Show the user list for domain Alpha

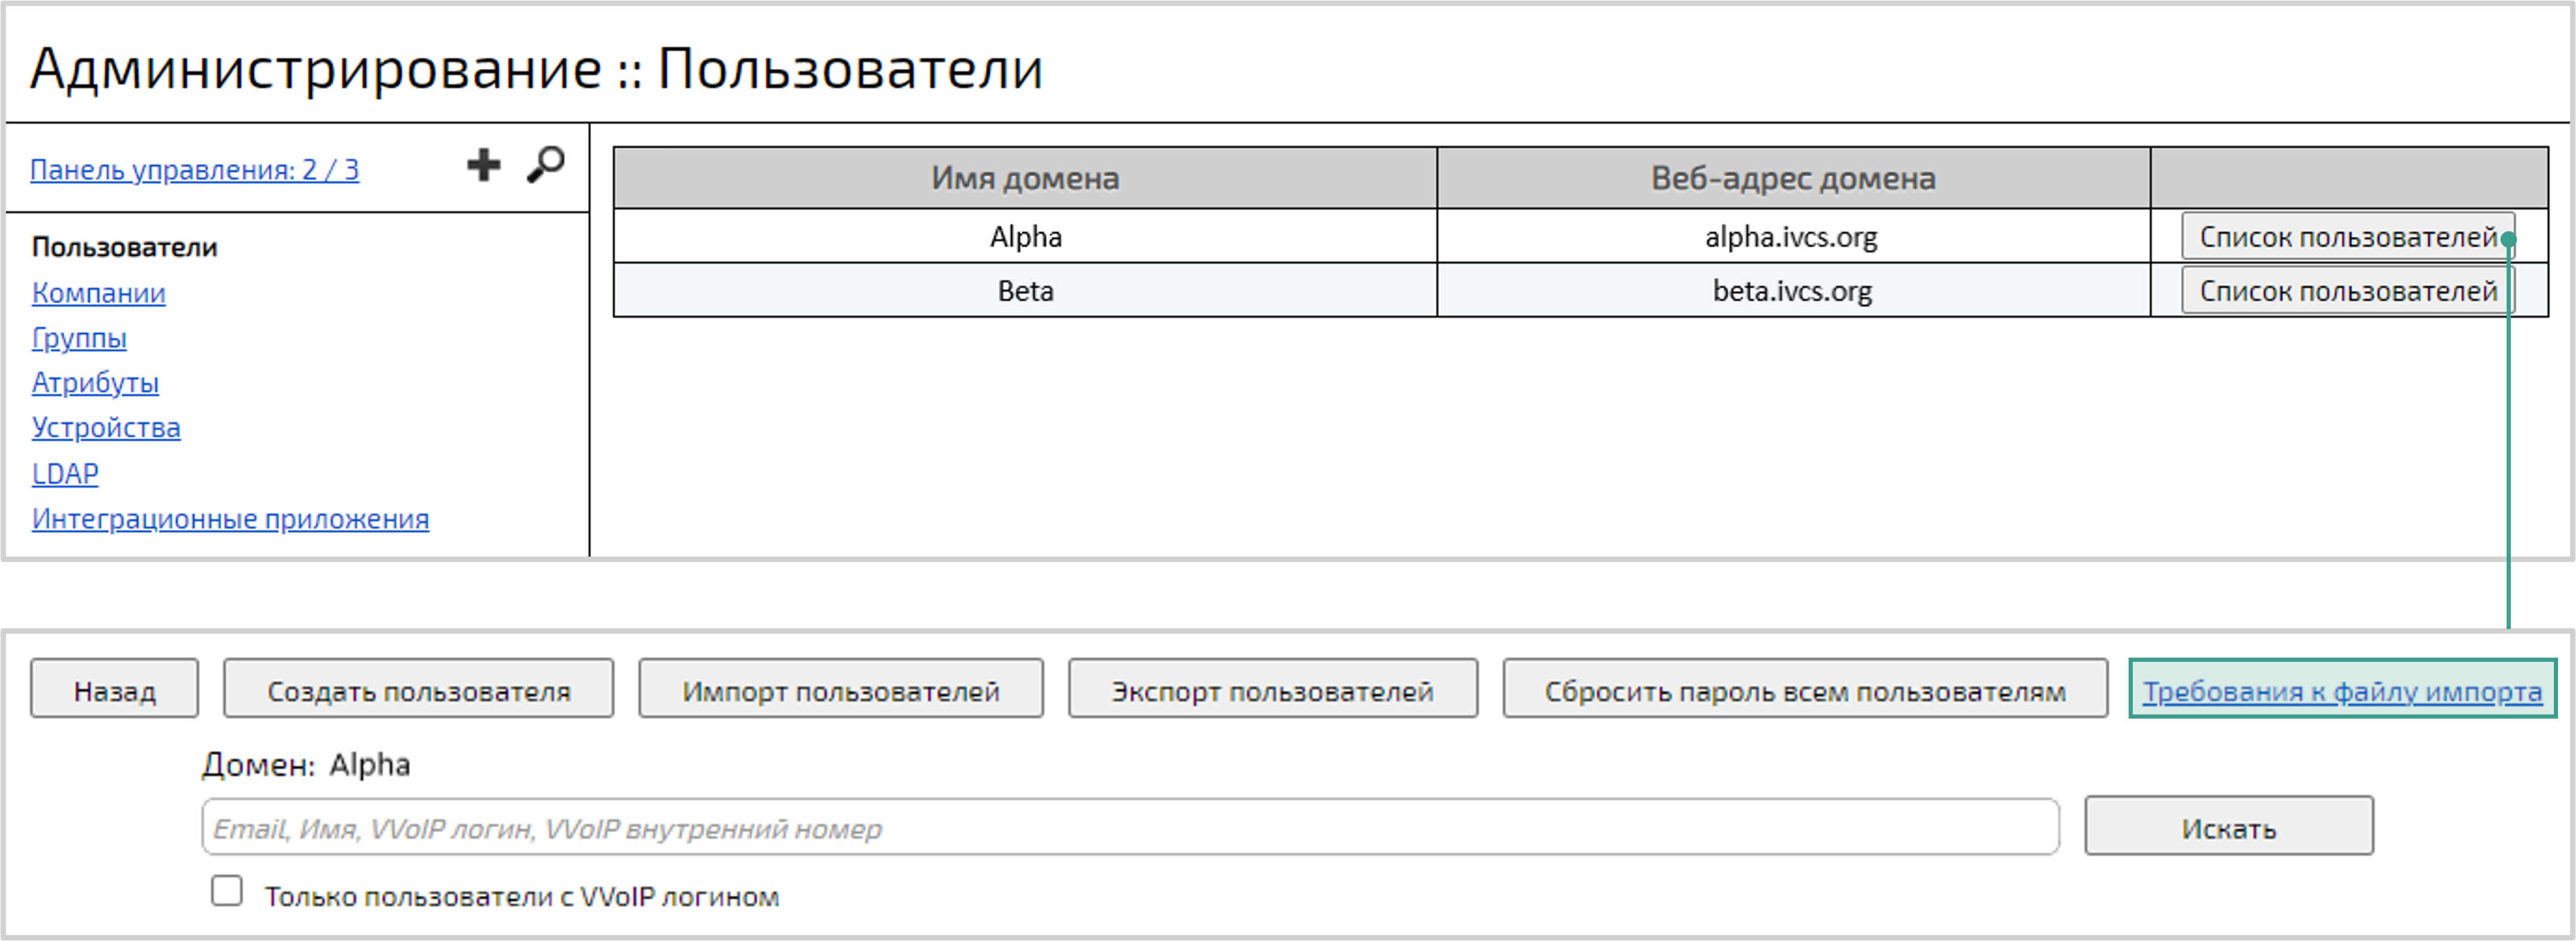tap(2347, 237)
